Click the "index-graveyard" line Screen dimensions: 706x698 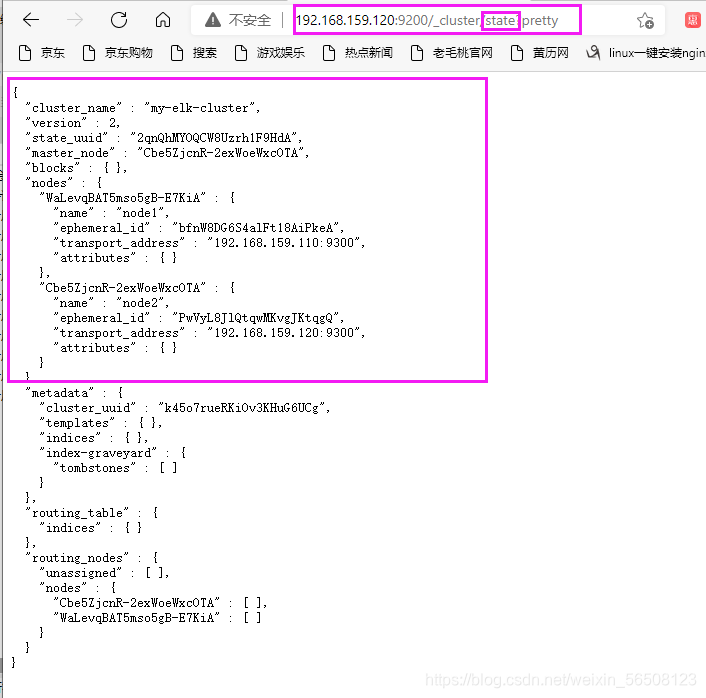(113, 453)
